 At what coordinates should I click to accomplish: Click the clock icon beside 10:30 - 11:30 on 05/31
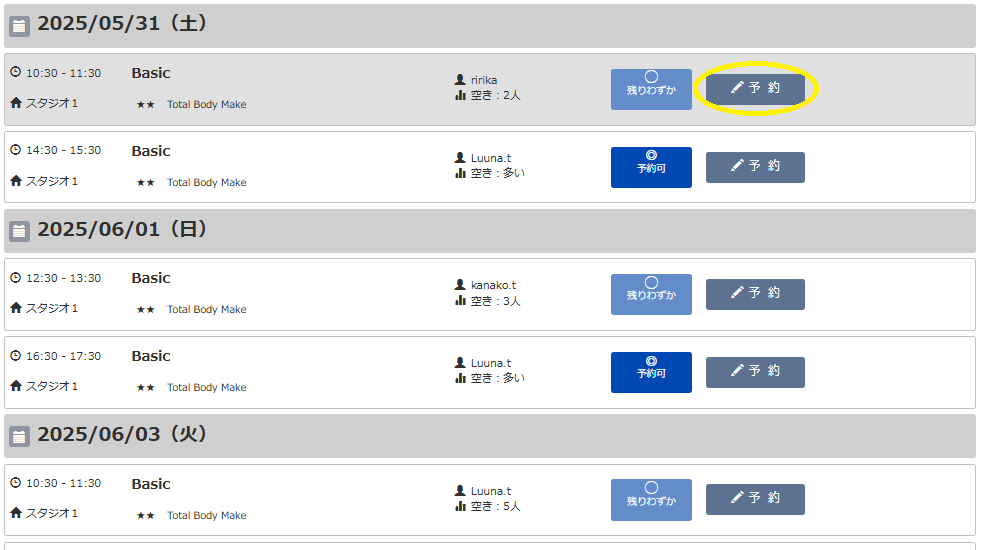coord(16,72)
